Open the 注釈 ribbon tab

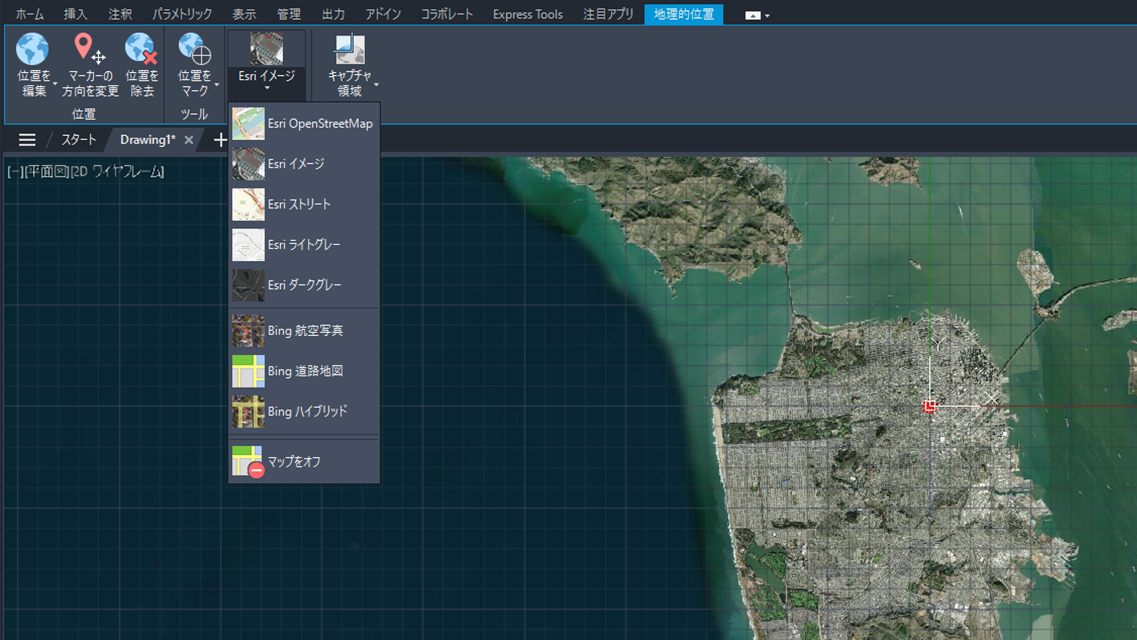[x=120, y=14]
